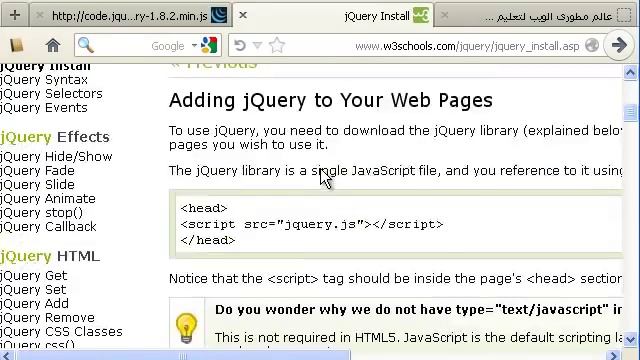Open jQuery Add link
Image resolution: width=640 pixels, height=360 pixels.
(34, 303)
